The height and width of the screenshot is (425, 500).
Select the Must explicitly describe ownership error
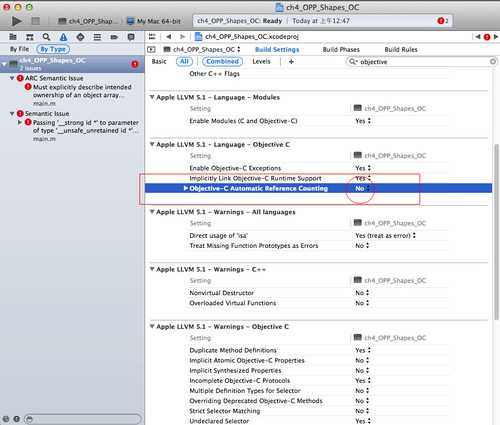(x=82, y=91)
